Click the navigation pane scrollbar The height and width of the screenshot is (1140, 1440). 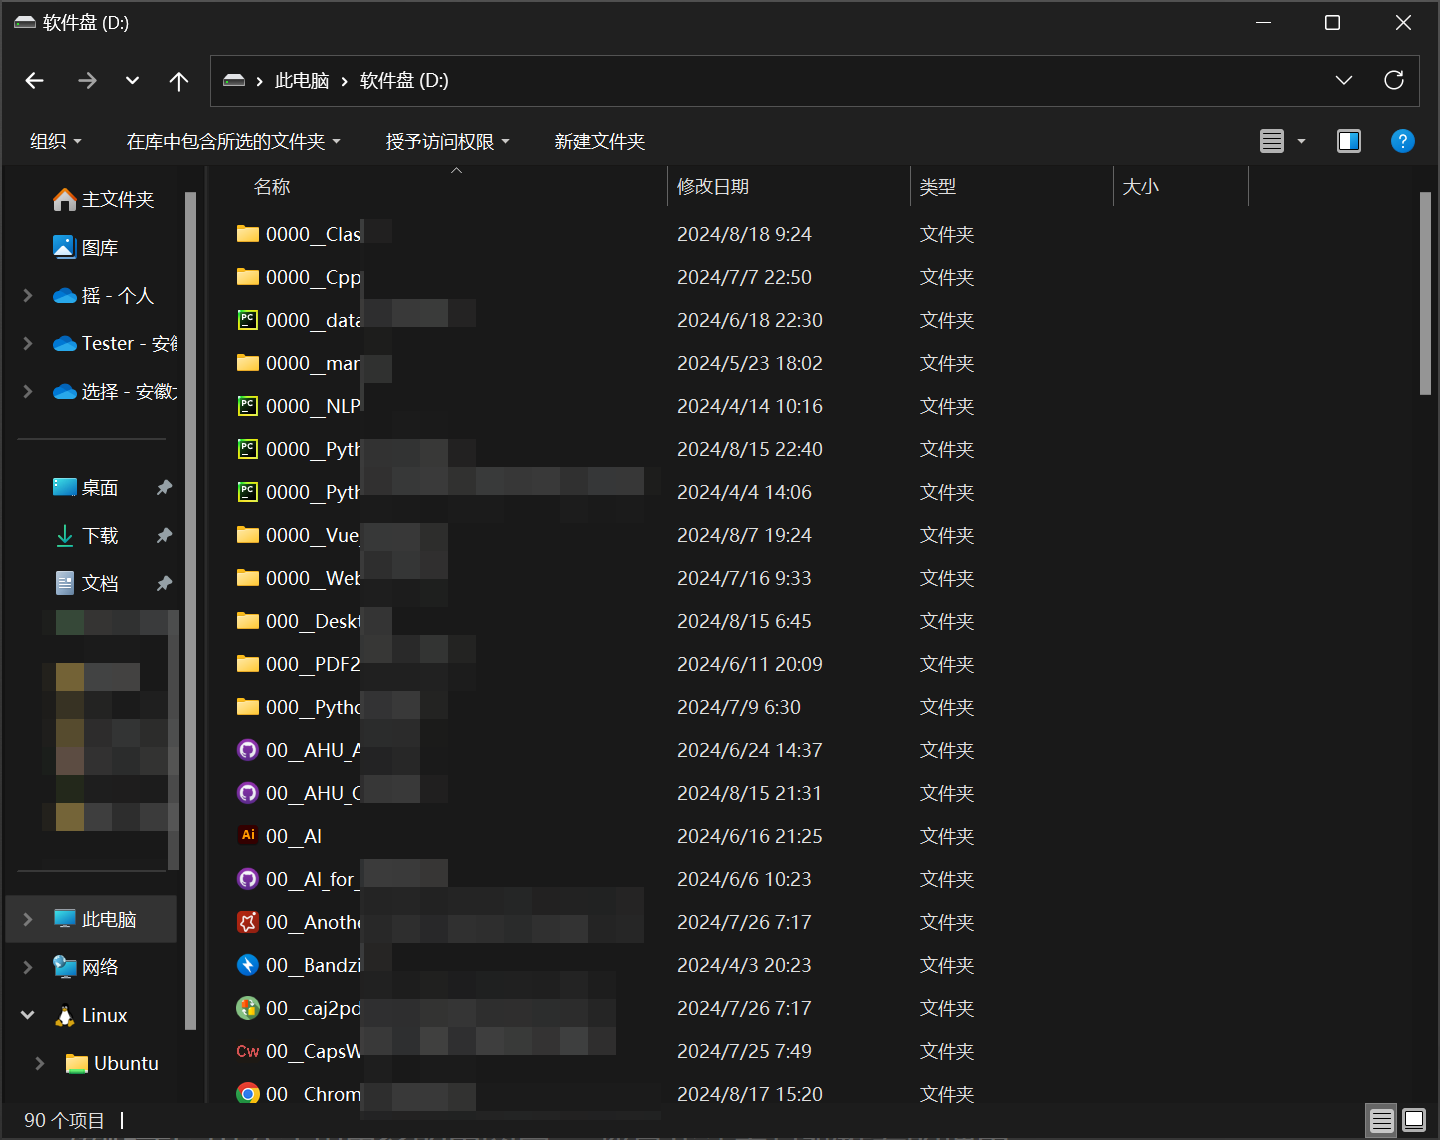pyautogui.click(x=190, y=610)
